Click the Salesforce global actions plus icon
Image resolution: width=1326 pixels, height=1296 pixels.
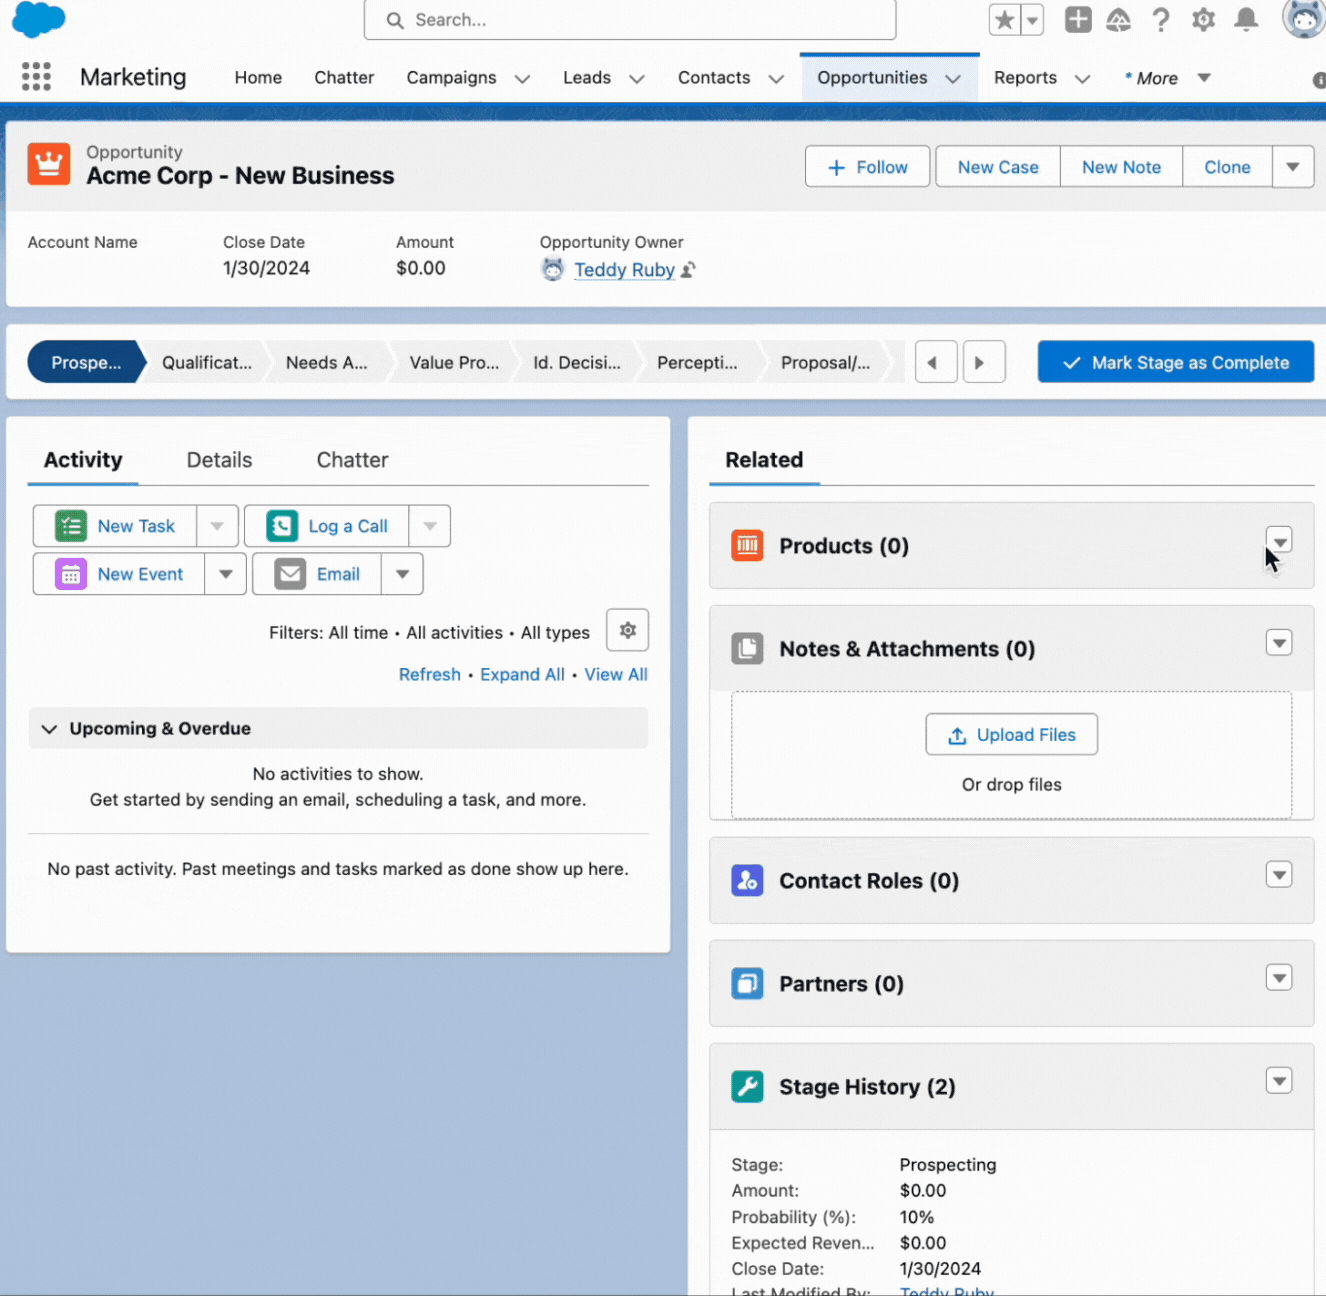pyautogui.click(x=1078, y=19)
